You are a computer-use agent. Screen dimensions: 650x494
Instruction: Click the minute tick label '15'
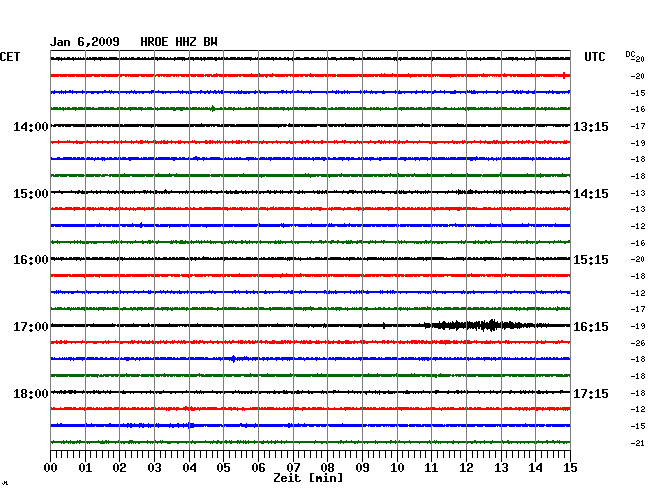click(570, 467)
